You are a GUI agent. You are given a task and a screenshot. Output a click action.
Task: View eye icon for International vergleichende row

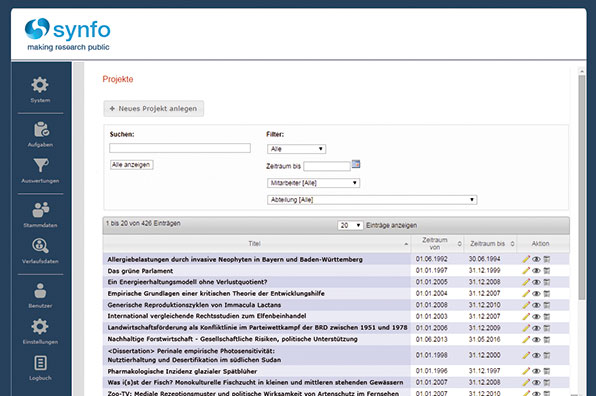(x=536, y=316)
